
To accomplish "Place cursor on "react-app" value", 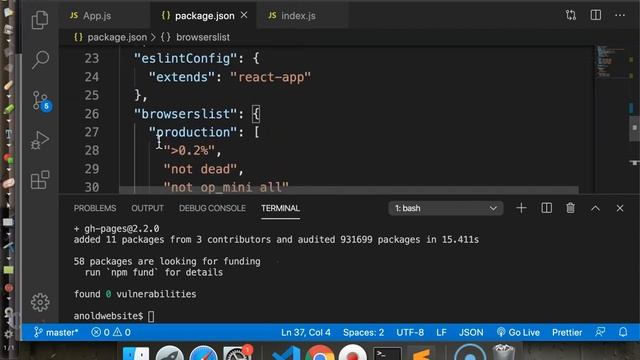I will 271,77.
